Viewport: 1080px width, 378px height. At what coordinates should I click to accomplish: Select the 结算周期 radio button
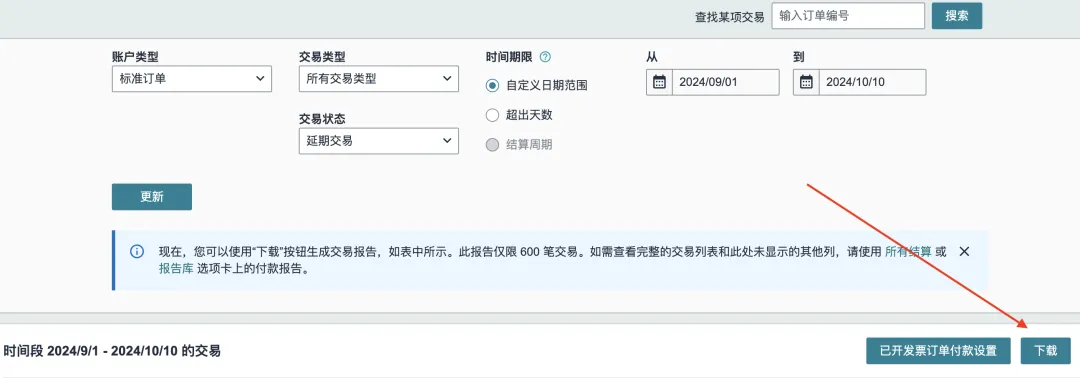point(492,145)
